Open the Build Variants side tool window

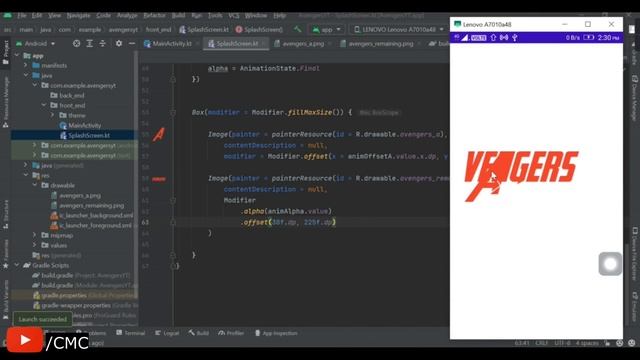6,299
